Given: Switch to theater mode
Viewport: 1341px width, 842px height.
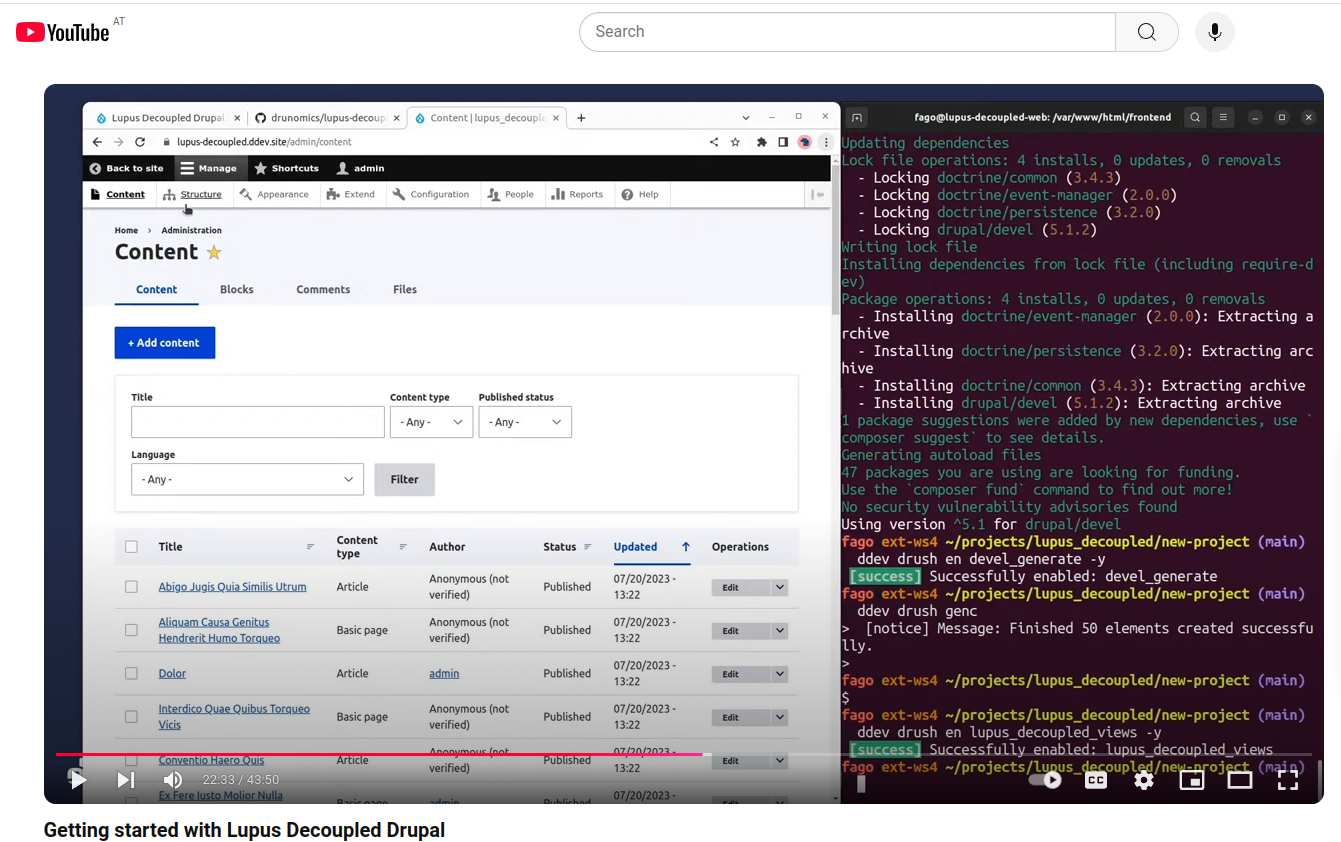Looking at the screenshot, I should [1240, 780].
